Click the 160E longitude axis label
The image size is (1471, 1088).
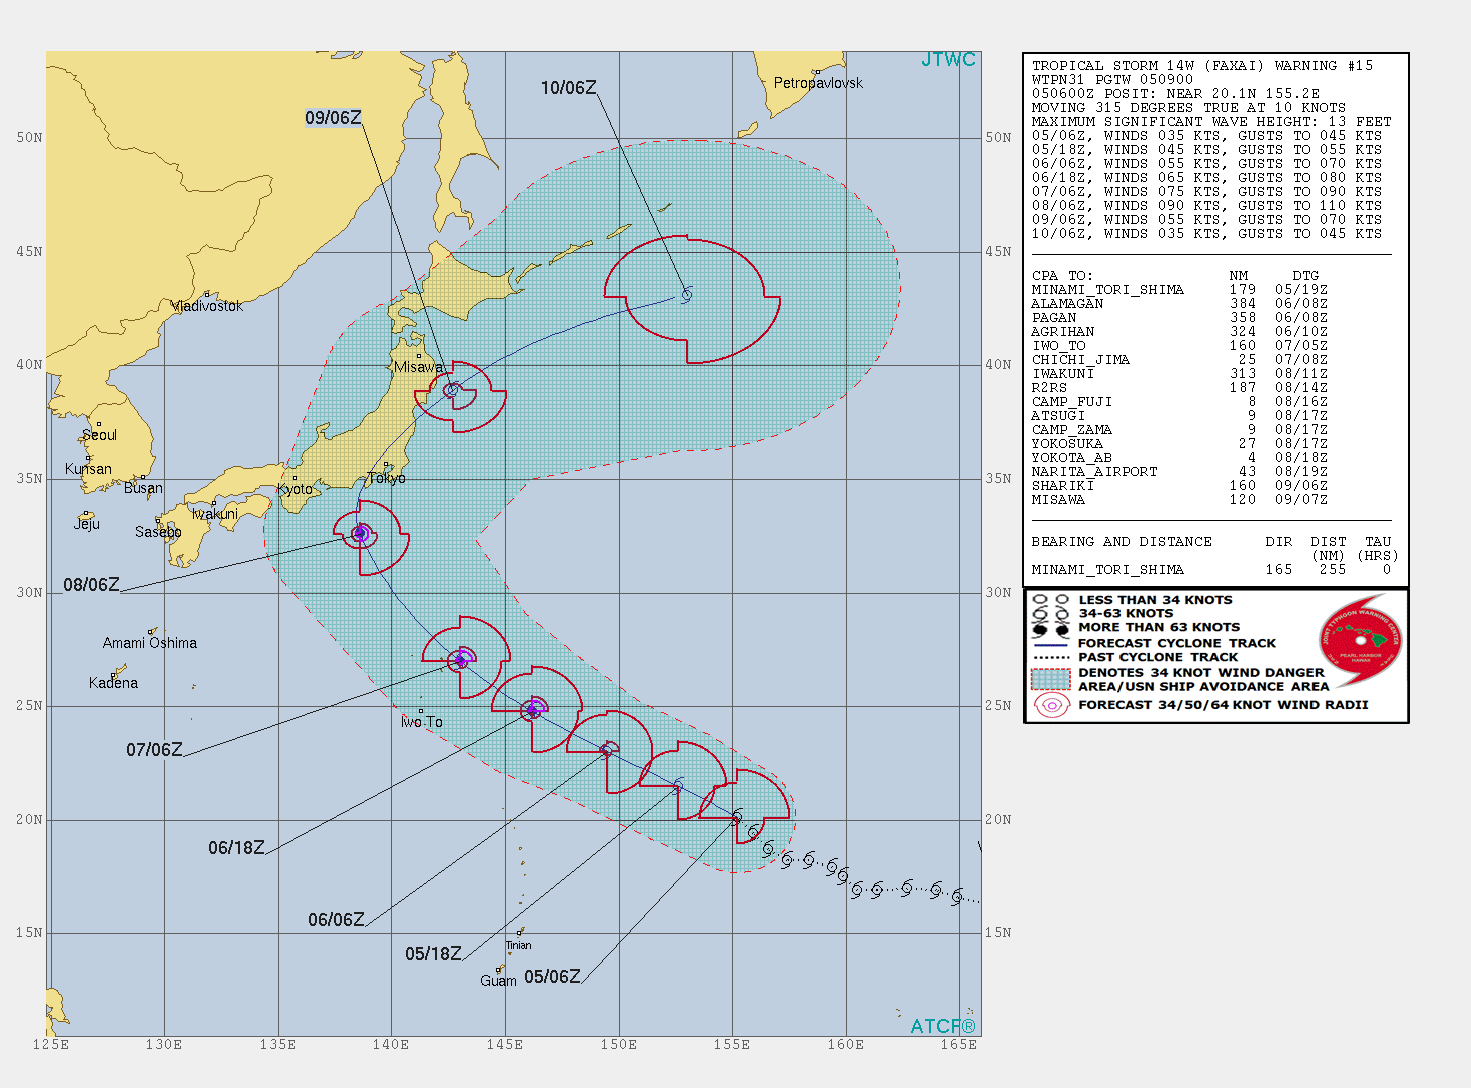click(x=845, y=1045)
